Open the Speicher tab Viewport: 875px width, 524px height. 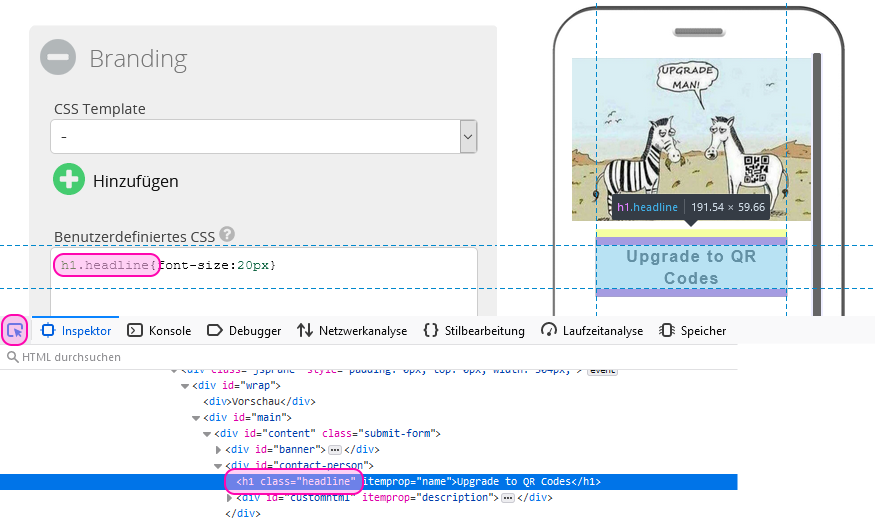tap(693, 331)
